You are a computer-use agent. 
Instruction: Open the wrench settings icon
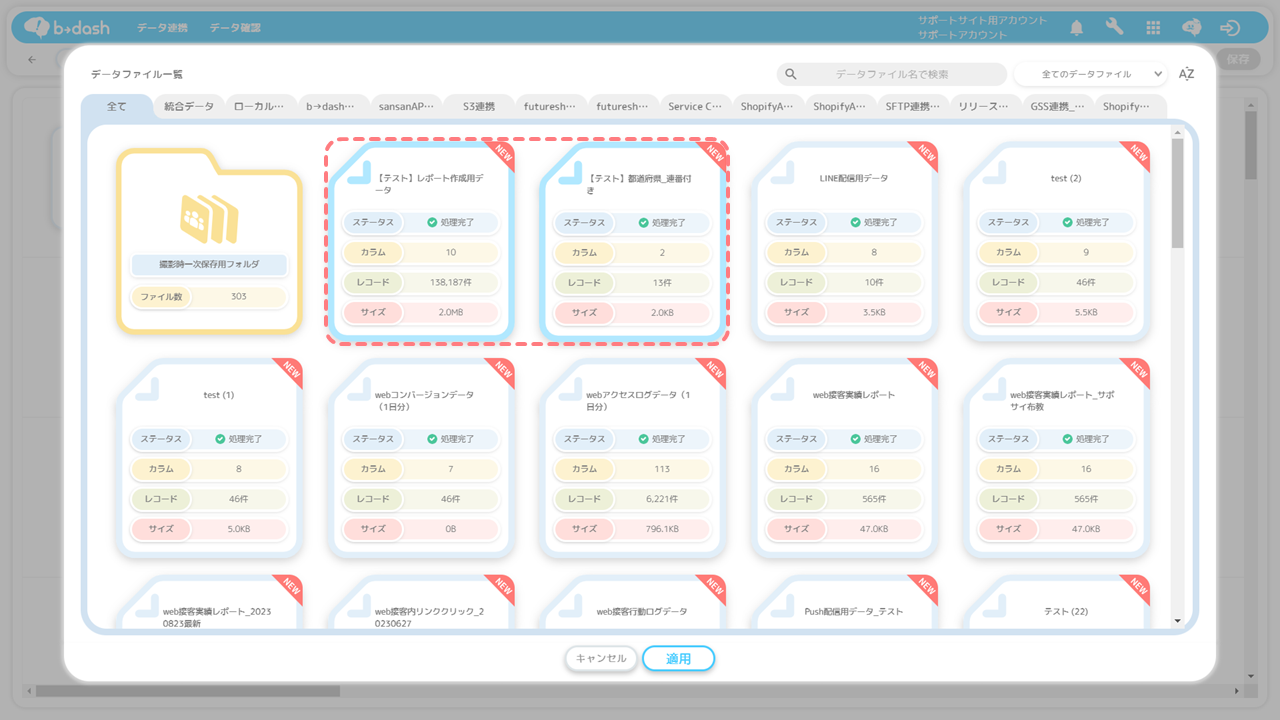1114,27
